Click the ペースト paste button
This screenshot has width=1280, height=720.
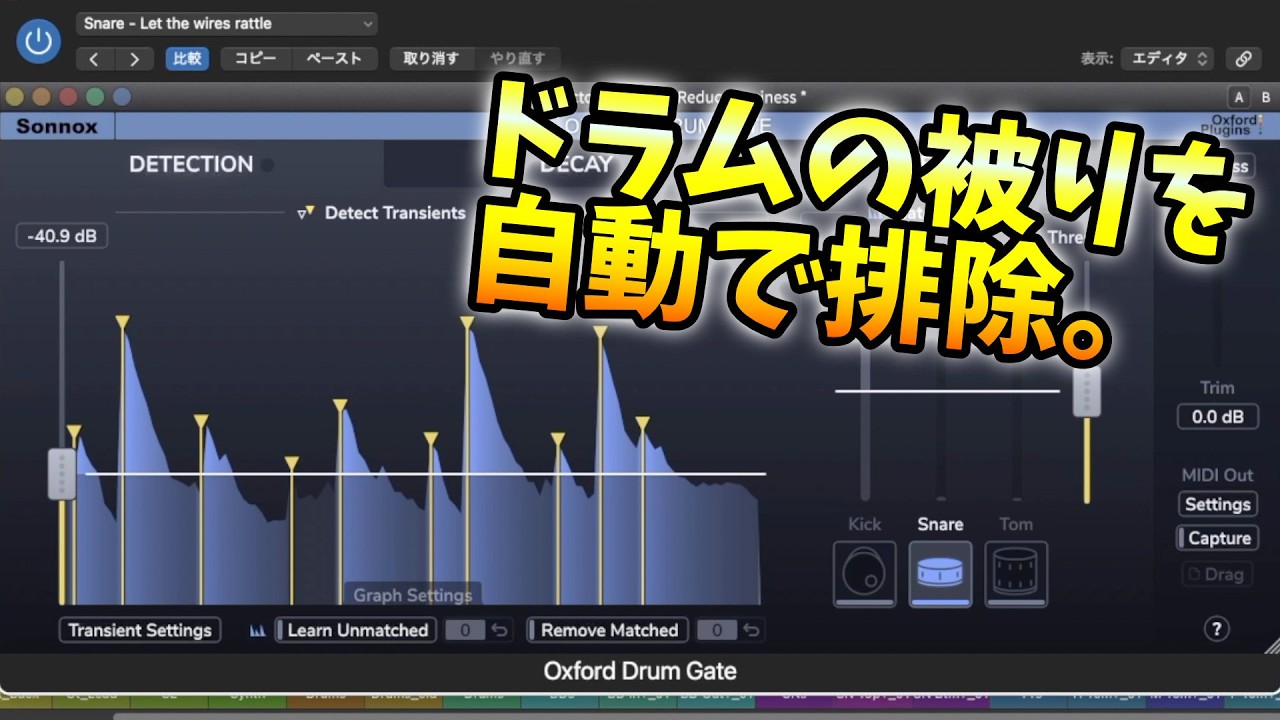tap(334, 59)
